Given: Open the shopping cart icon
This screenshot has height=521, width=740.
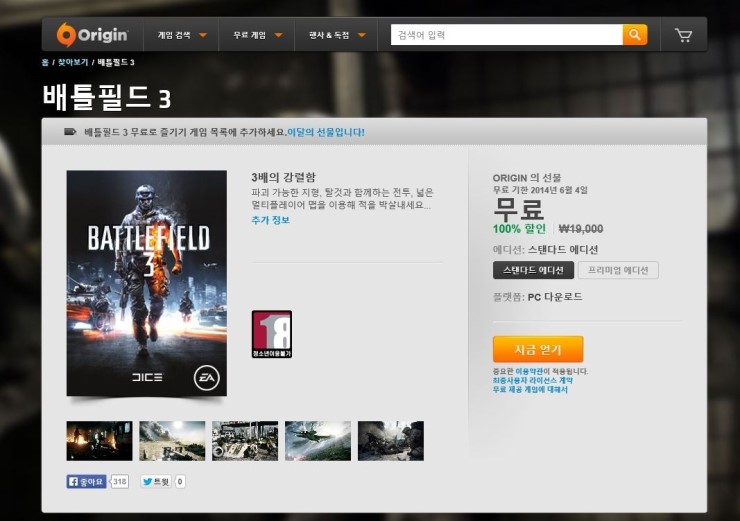Looking at the screenshot, I should (x=683, y=35).
